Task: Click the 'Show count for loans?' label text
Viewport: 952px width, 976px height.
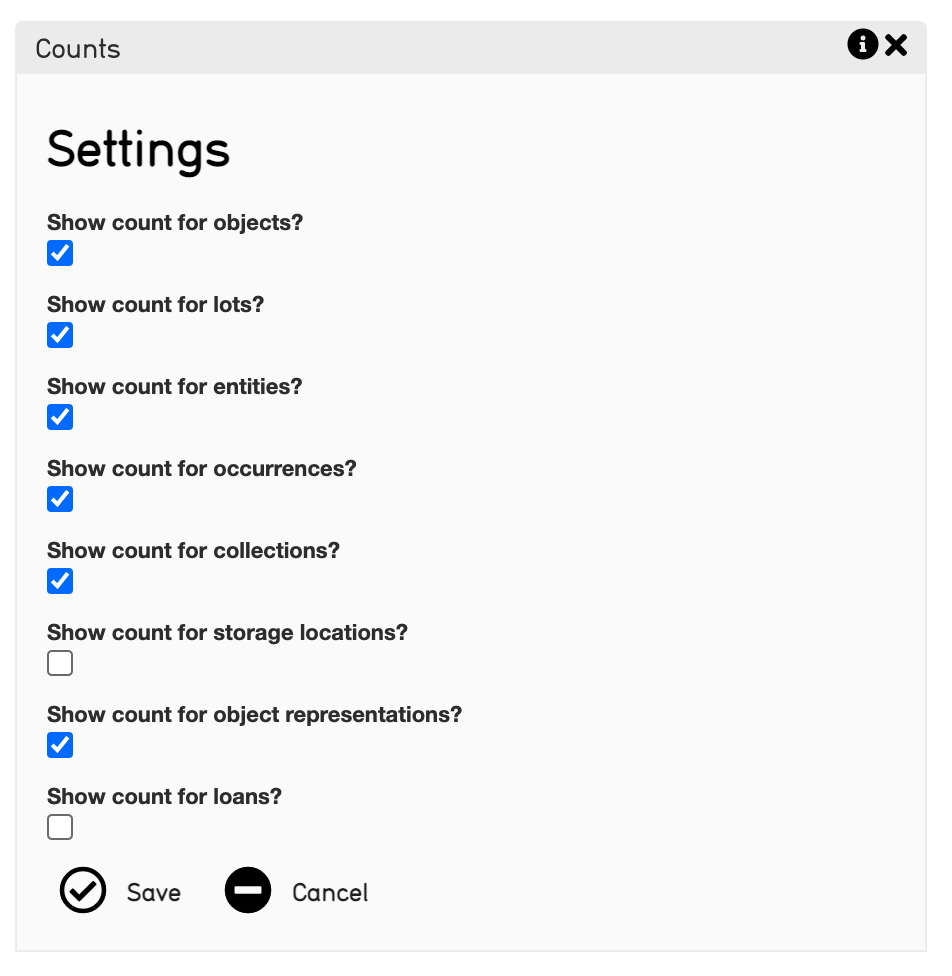Action: [x=165, y=797]
